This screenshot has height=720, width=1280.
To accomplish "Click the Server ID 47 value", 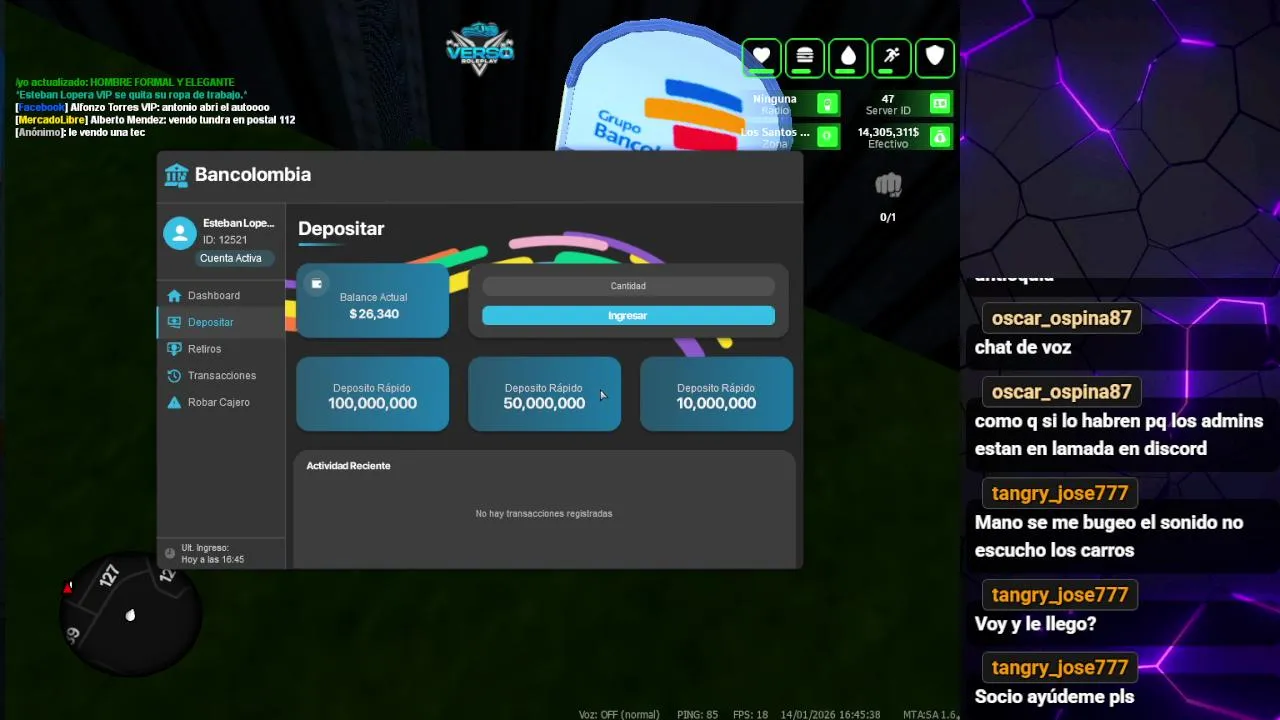I will (x=888, y=99).
